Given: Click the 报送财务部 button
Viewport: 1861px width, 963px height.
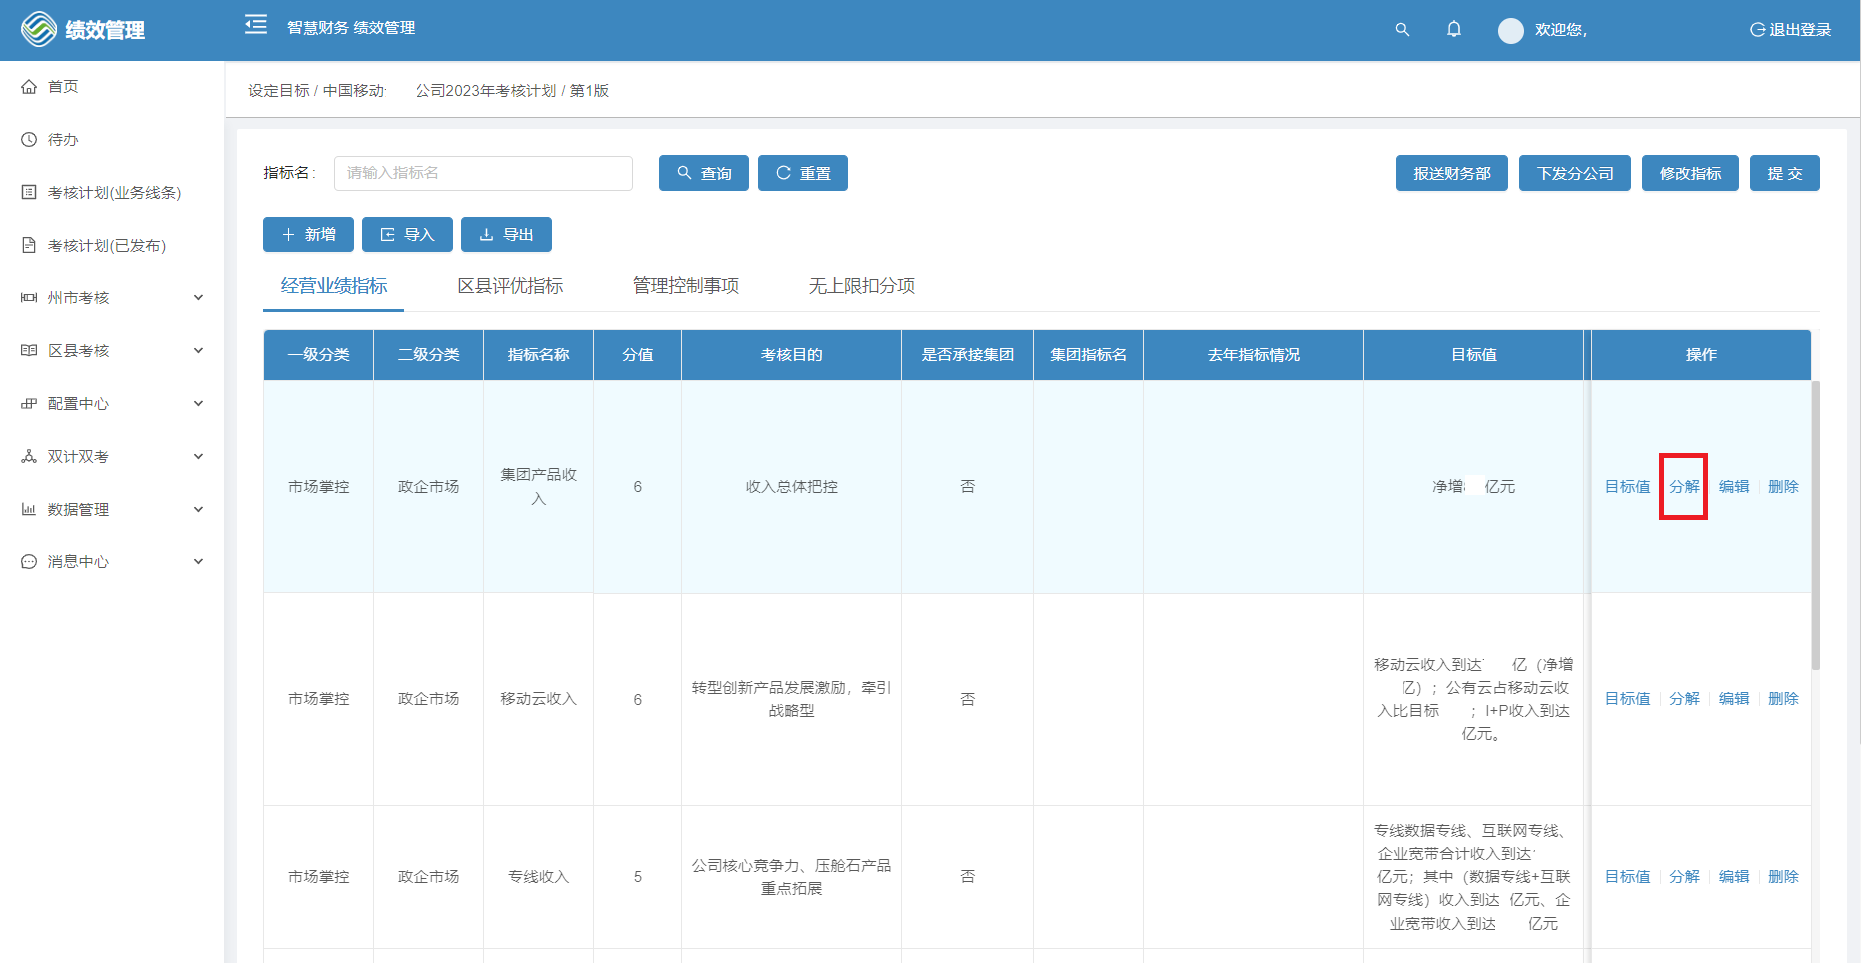Looking at the screenshot, I should click(1452, 173).
